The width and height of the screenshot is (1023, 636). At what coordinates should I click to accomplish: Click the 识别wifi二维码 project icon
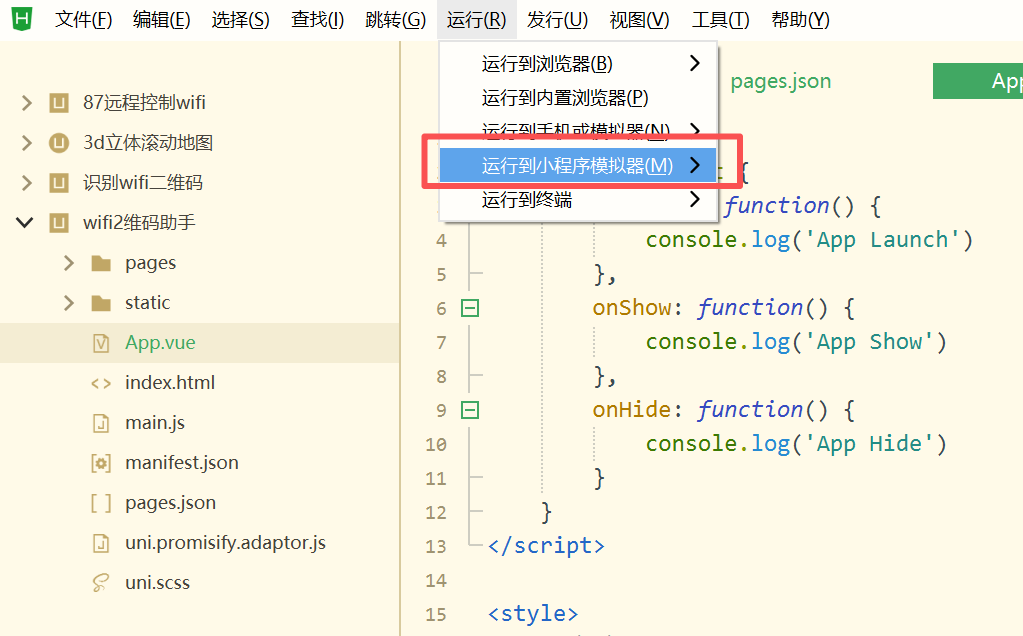click(59, 183)
